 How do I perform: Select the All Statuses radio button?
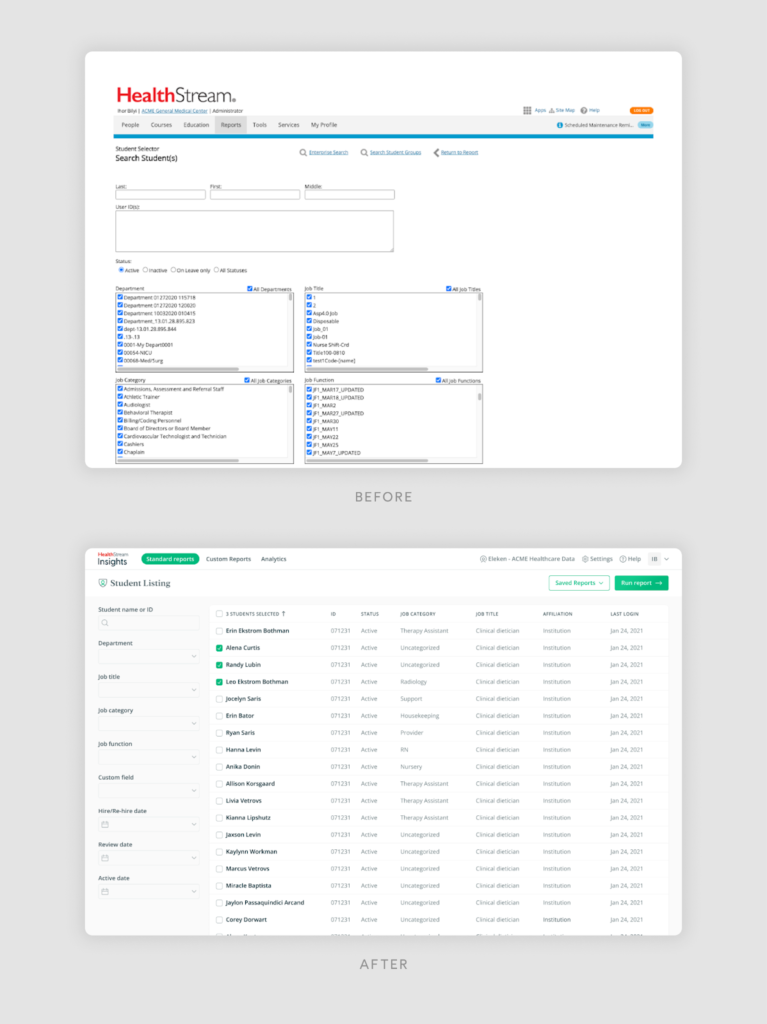click(x=216, y=270)
